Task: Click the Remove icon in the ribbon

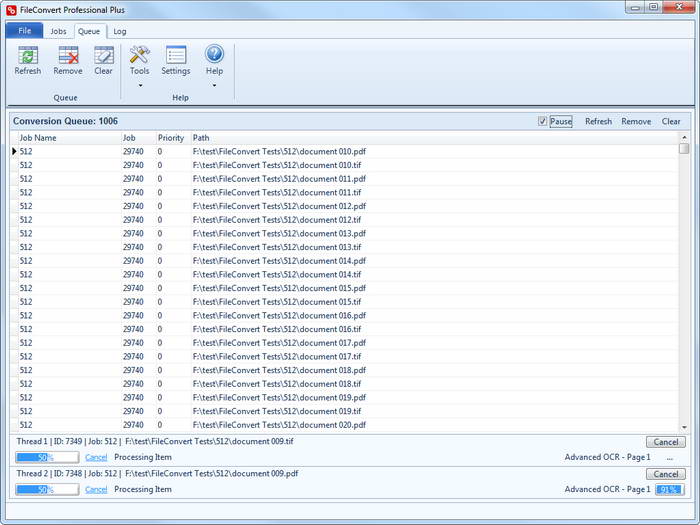Action: click(68, 55)
